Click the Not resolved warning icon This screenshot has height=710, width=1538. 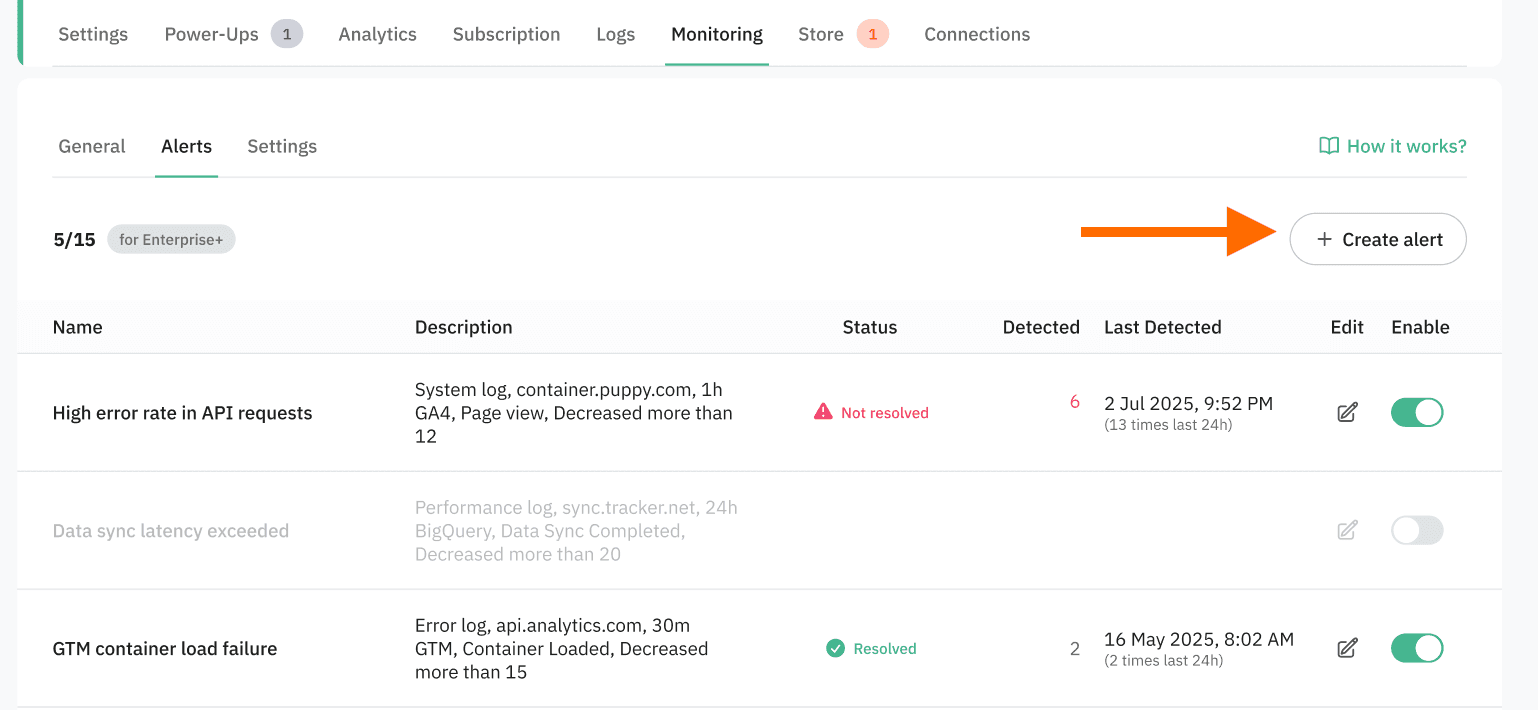pyautogui.click(x=823, y=412)
